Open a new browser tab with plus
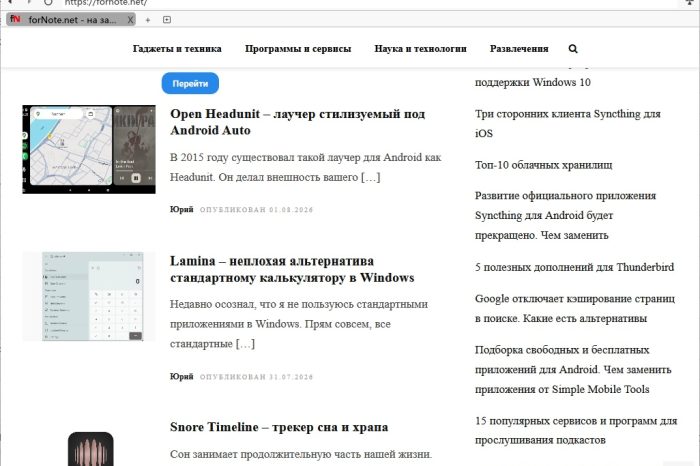 tap(148, 20)
